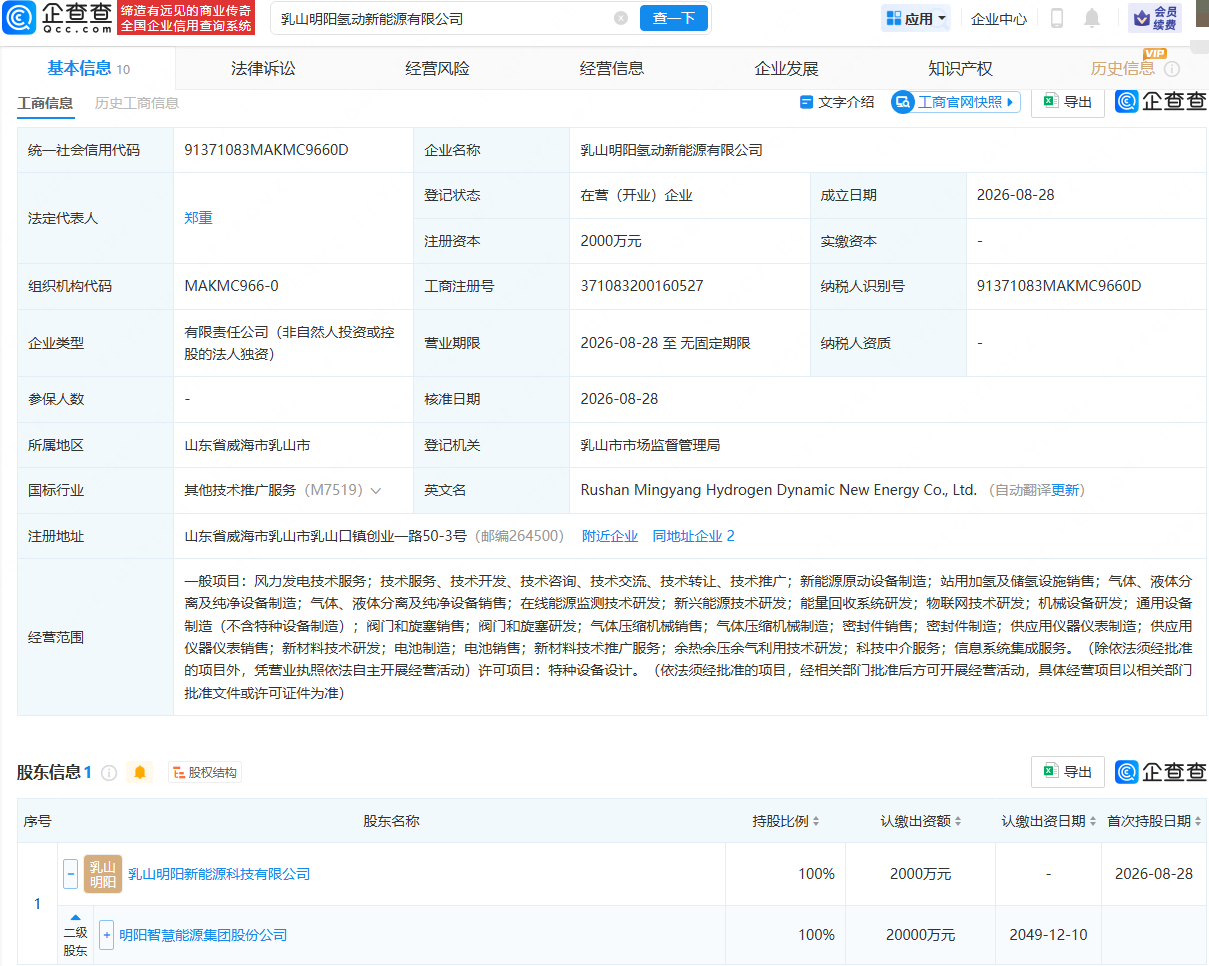Open 工商官网快照
This screenshot has width=1209, height=966.
pyautogui.click(x=956, y=102)
